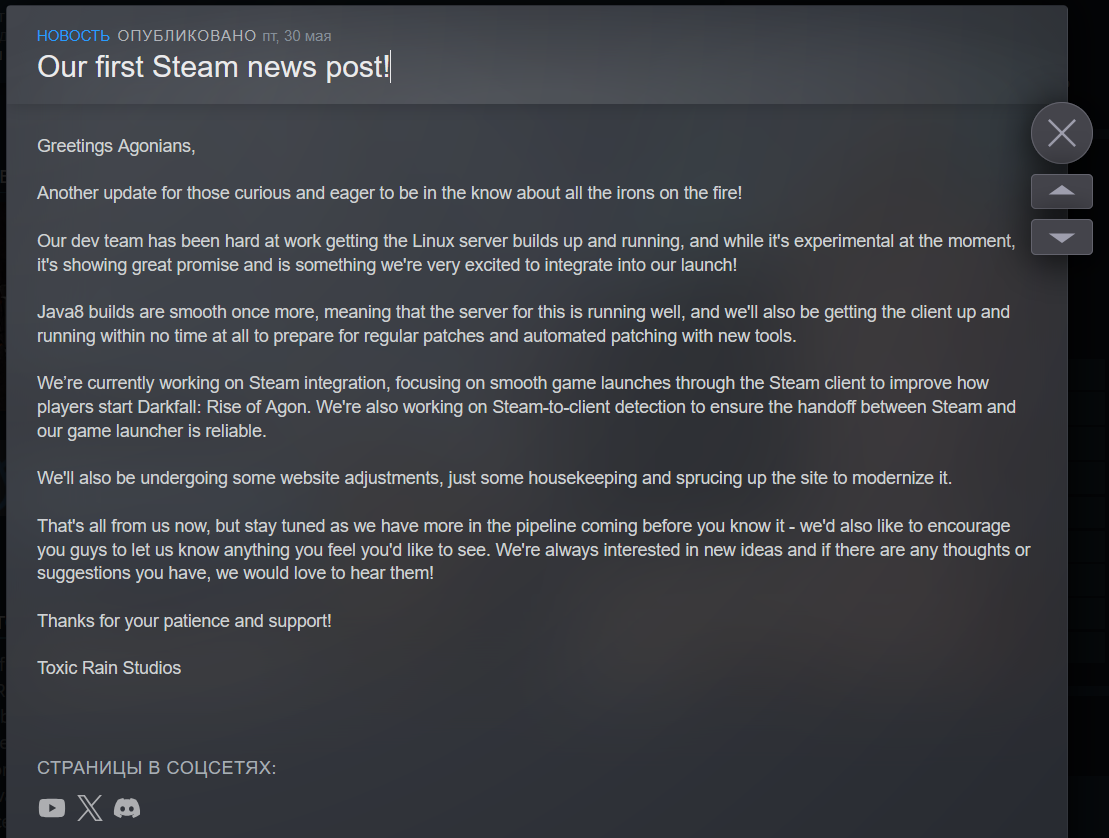
Task: Click the title Our first Steam news post!
Action: (213, 67)
